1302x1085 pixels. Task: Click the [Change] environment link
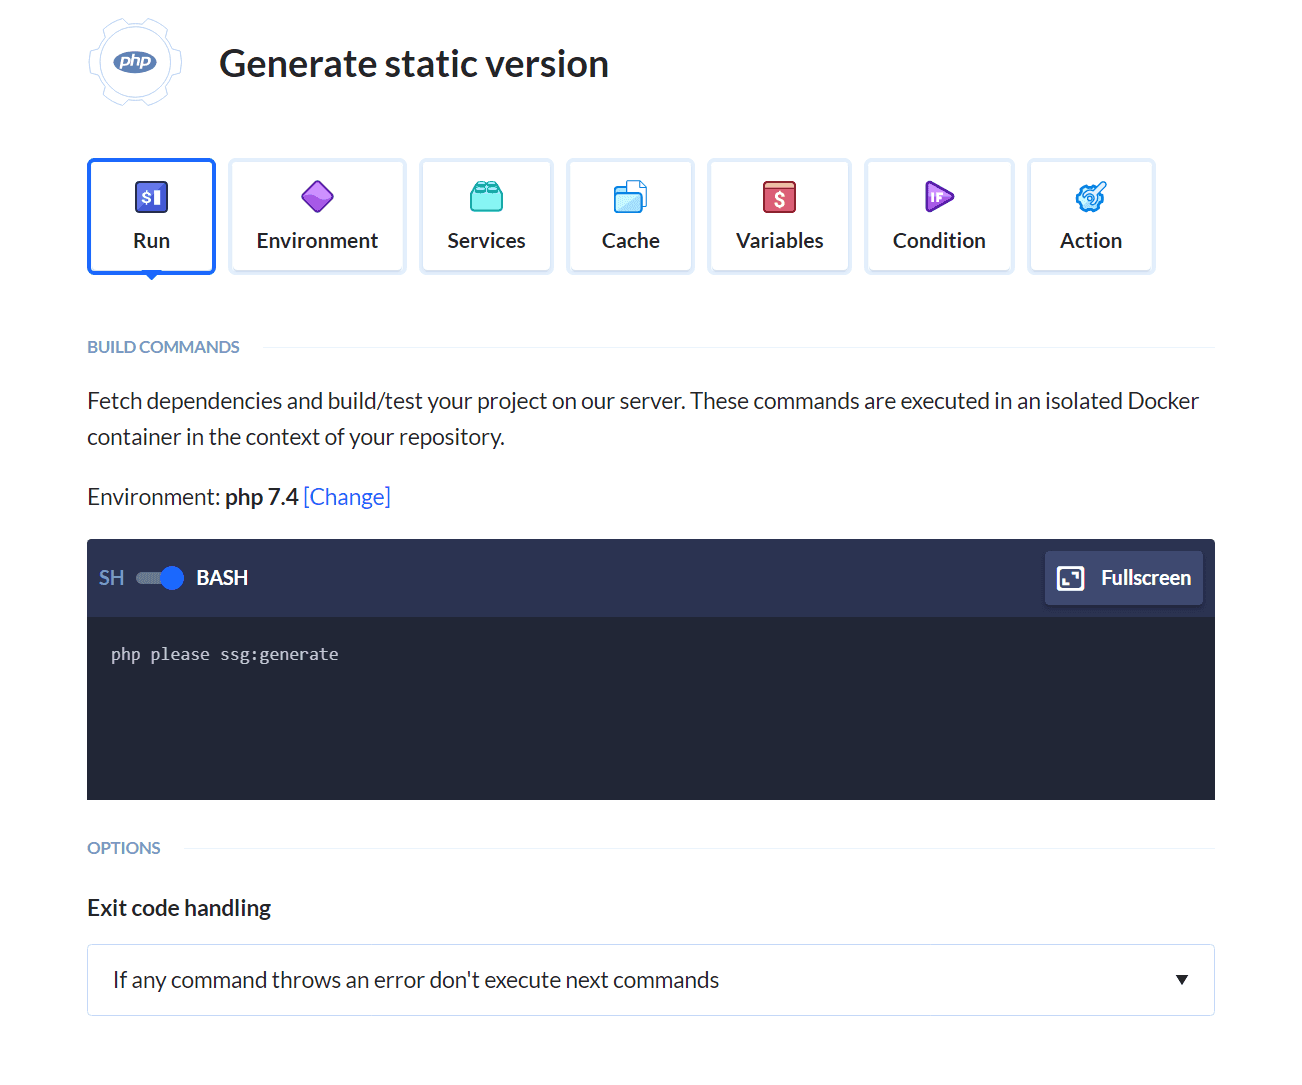coord(347,497)
